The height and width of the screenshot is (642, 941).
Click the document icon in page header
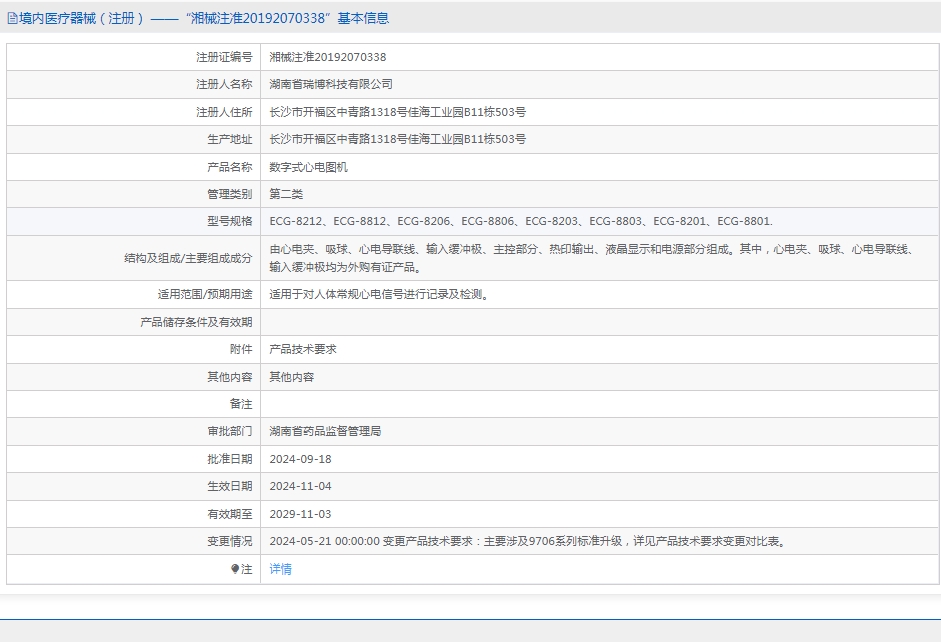(12, 19)
